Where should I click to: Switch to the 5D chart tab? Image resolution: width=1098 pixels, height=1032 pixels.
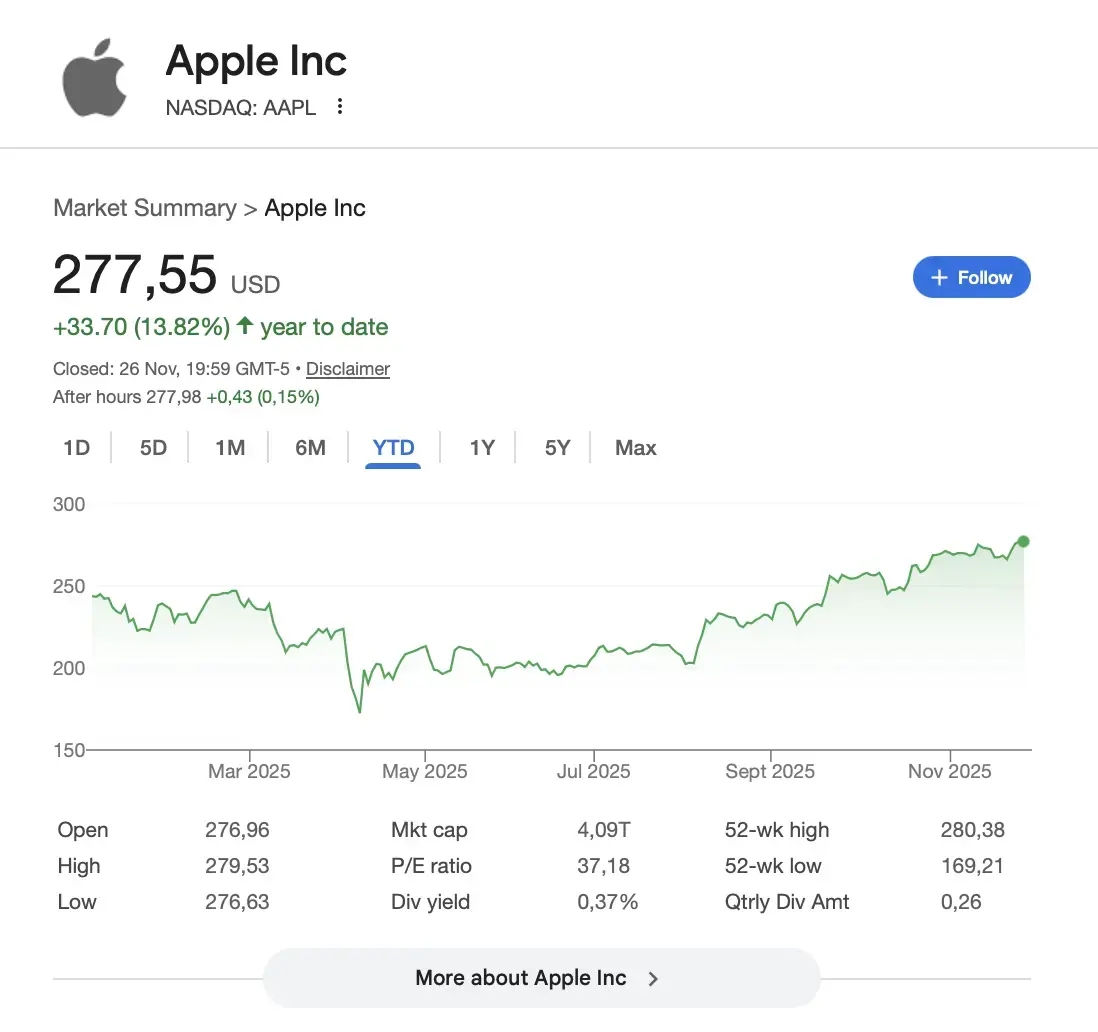coord(153,448)
